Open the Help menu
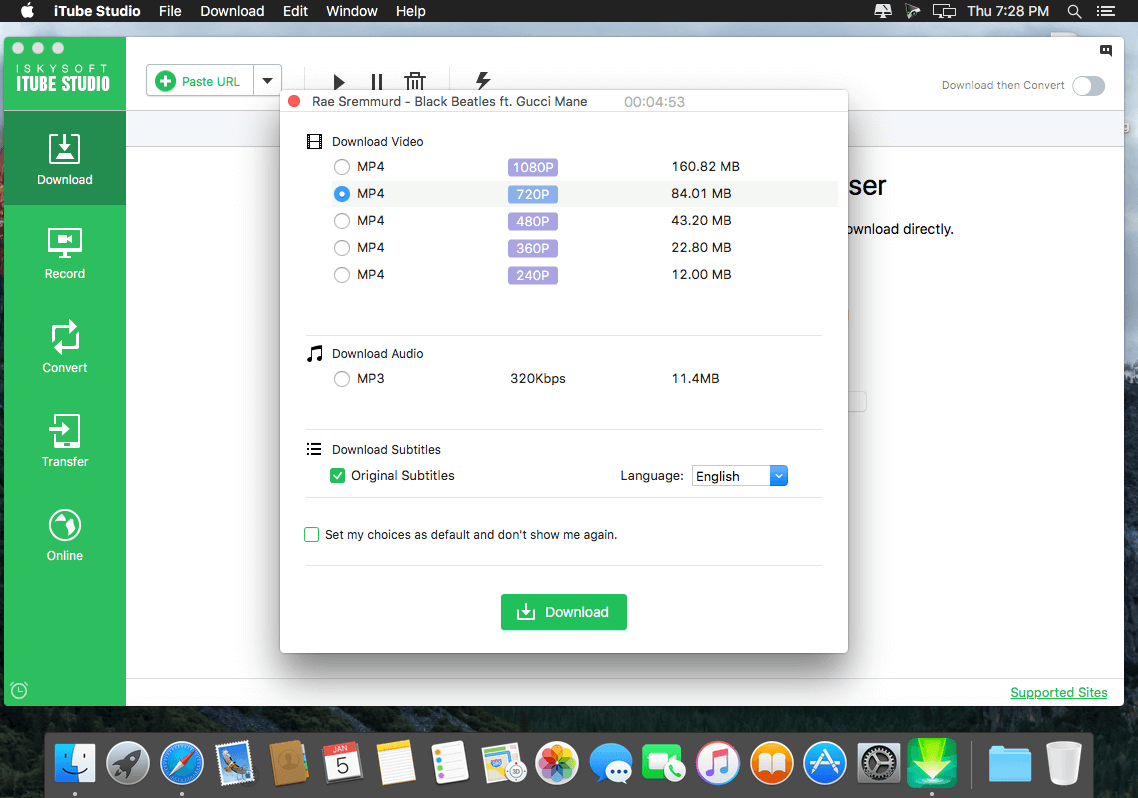 (411, 11)
